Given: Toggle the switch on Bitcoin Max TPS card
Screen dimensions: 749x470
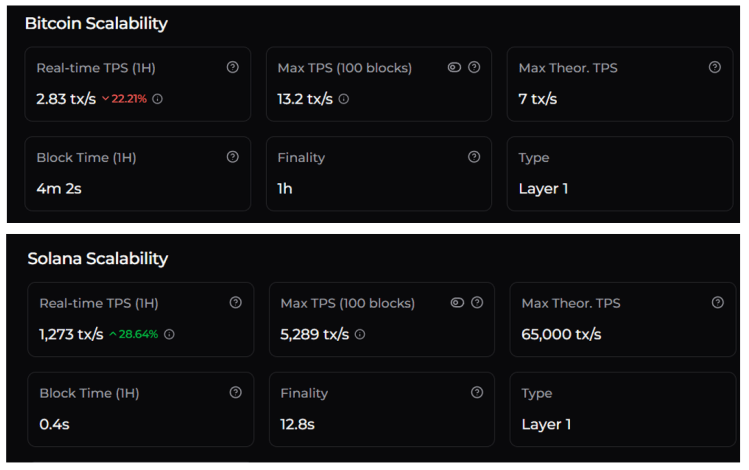Looking at the screenshot, I should click(455, 67).
